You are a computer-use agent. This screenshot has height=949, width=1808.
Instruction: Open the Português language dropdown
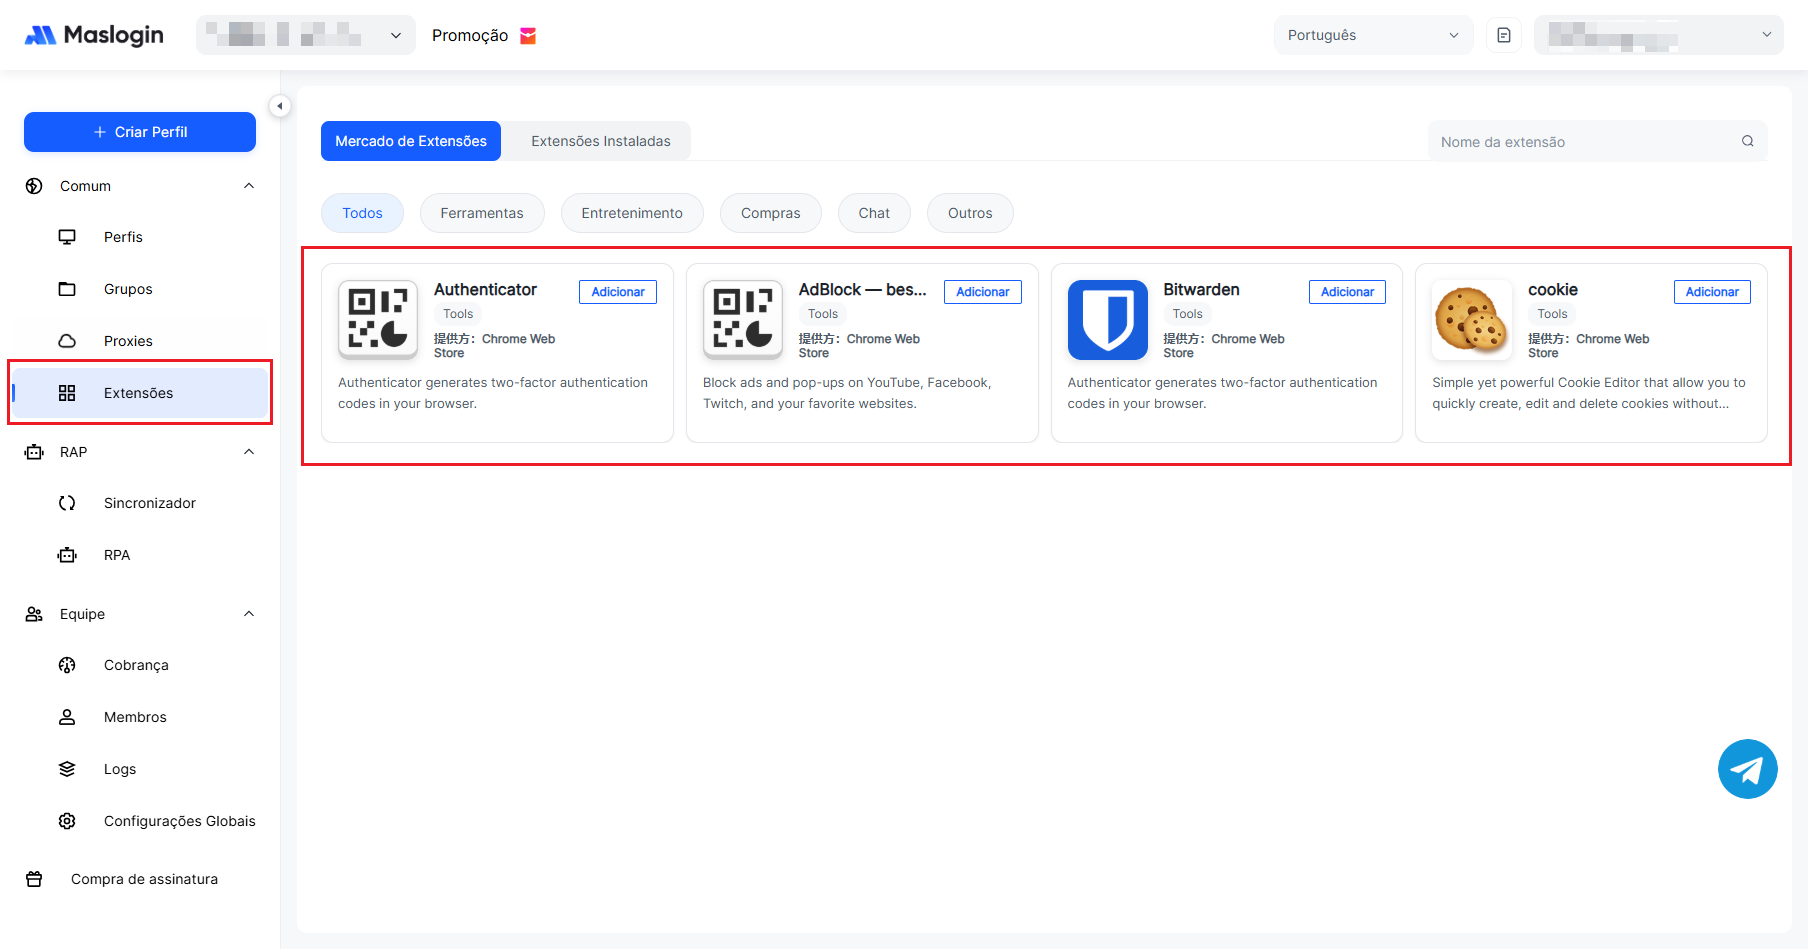click(x=1372, y=35)
